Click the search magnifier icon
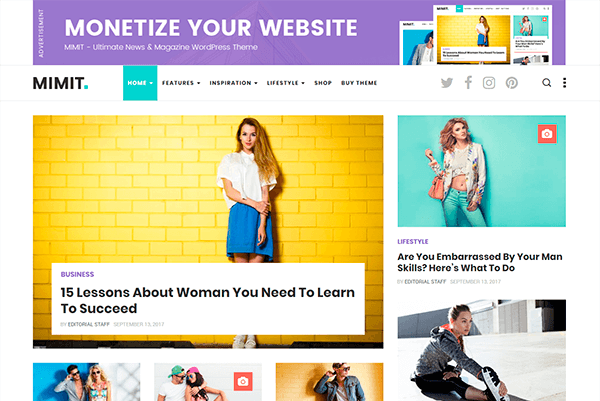Viewport: 600px width, 401px height. click(x=546, y=83)
